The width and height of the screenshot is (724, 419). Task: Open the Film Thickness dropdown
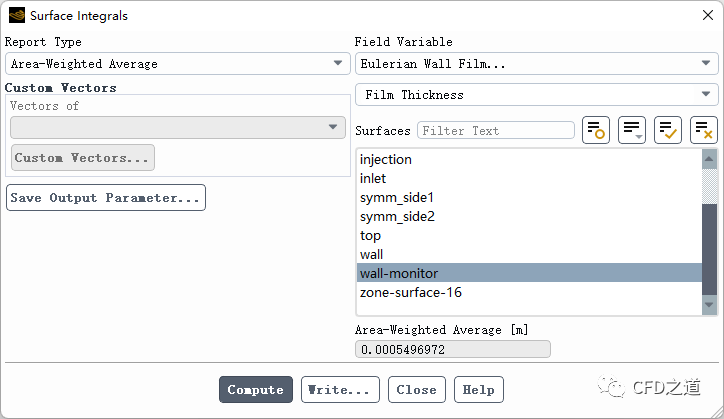pos(536,95)
